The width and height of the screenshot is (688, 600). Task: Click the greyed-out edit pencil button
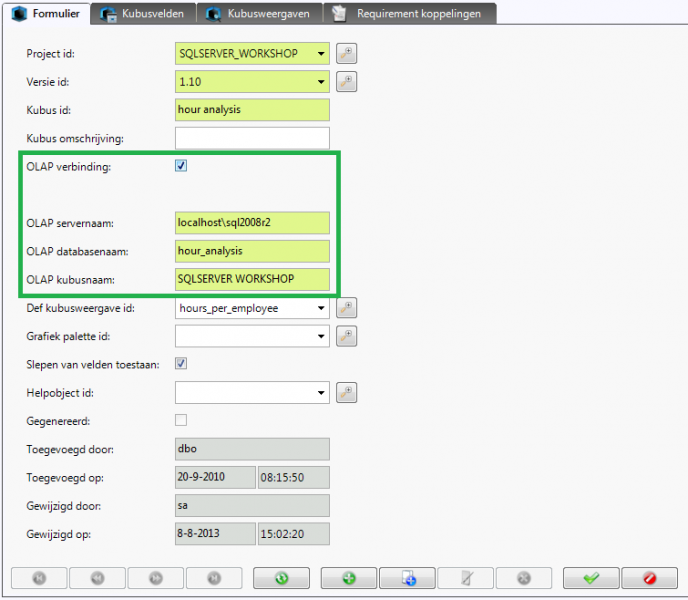point(466,578)
